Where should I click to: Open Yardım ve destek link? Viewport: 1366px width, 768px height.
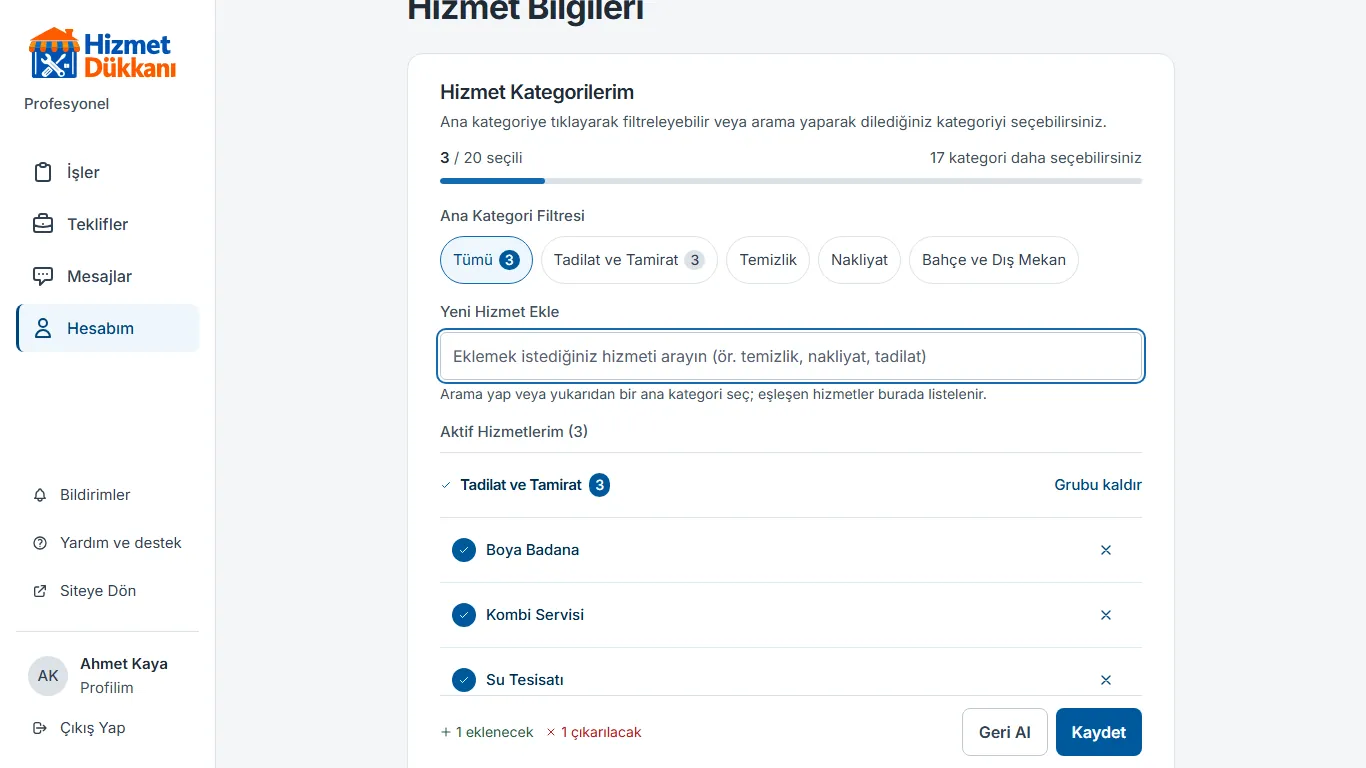click(x=108, y=543)
